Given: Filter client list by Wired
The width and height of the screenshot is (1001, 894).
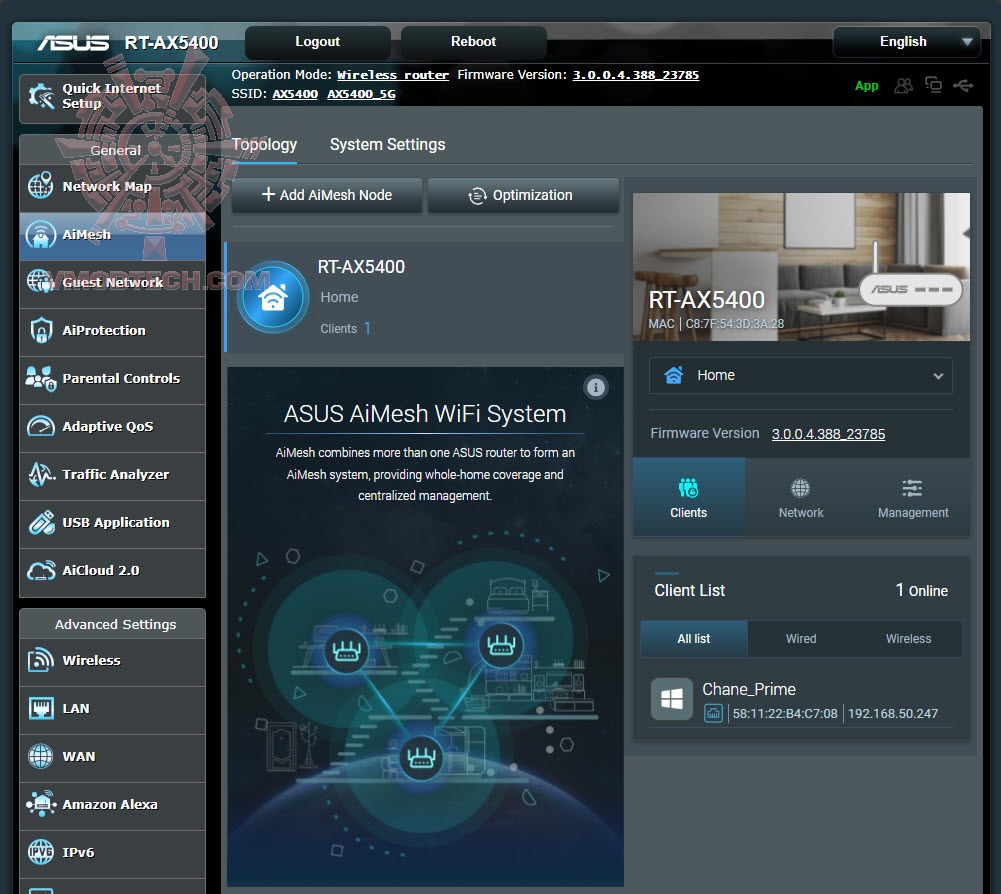Looking at the screenshot, I should tap(801, 639).
